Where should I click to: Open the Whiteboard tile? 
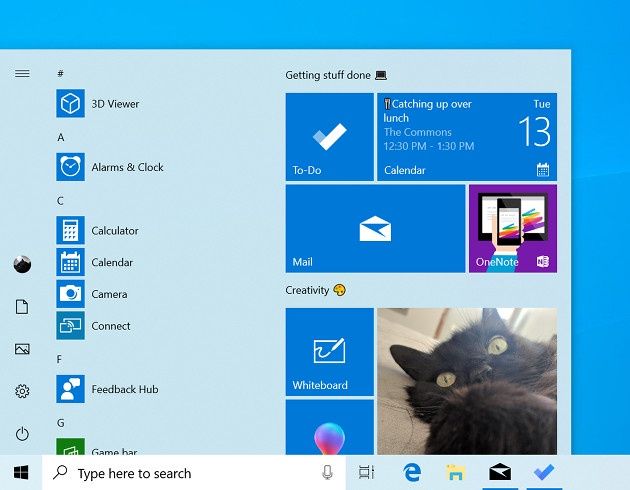pyautogui.click(x=329, y=352)
